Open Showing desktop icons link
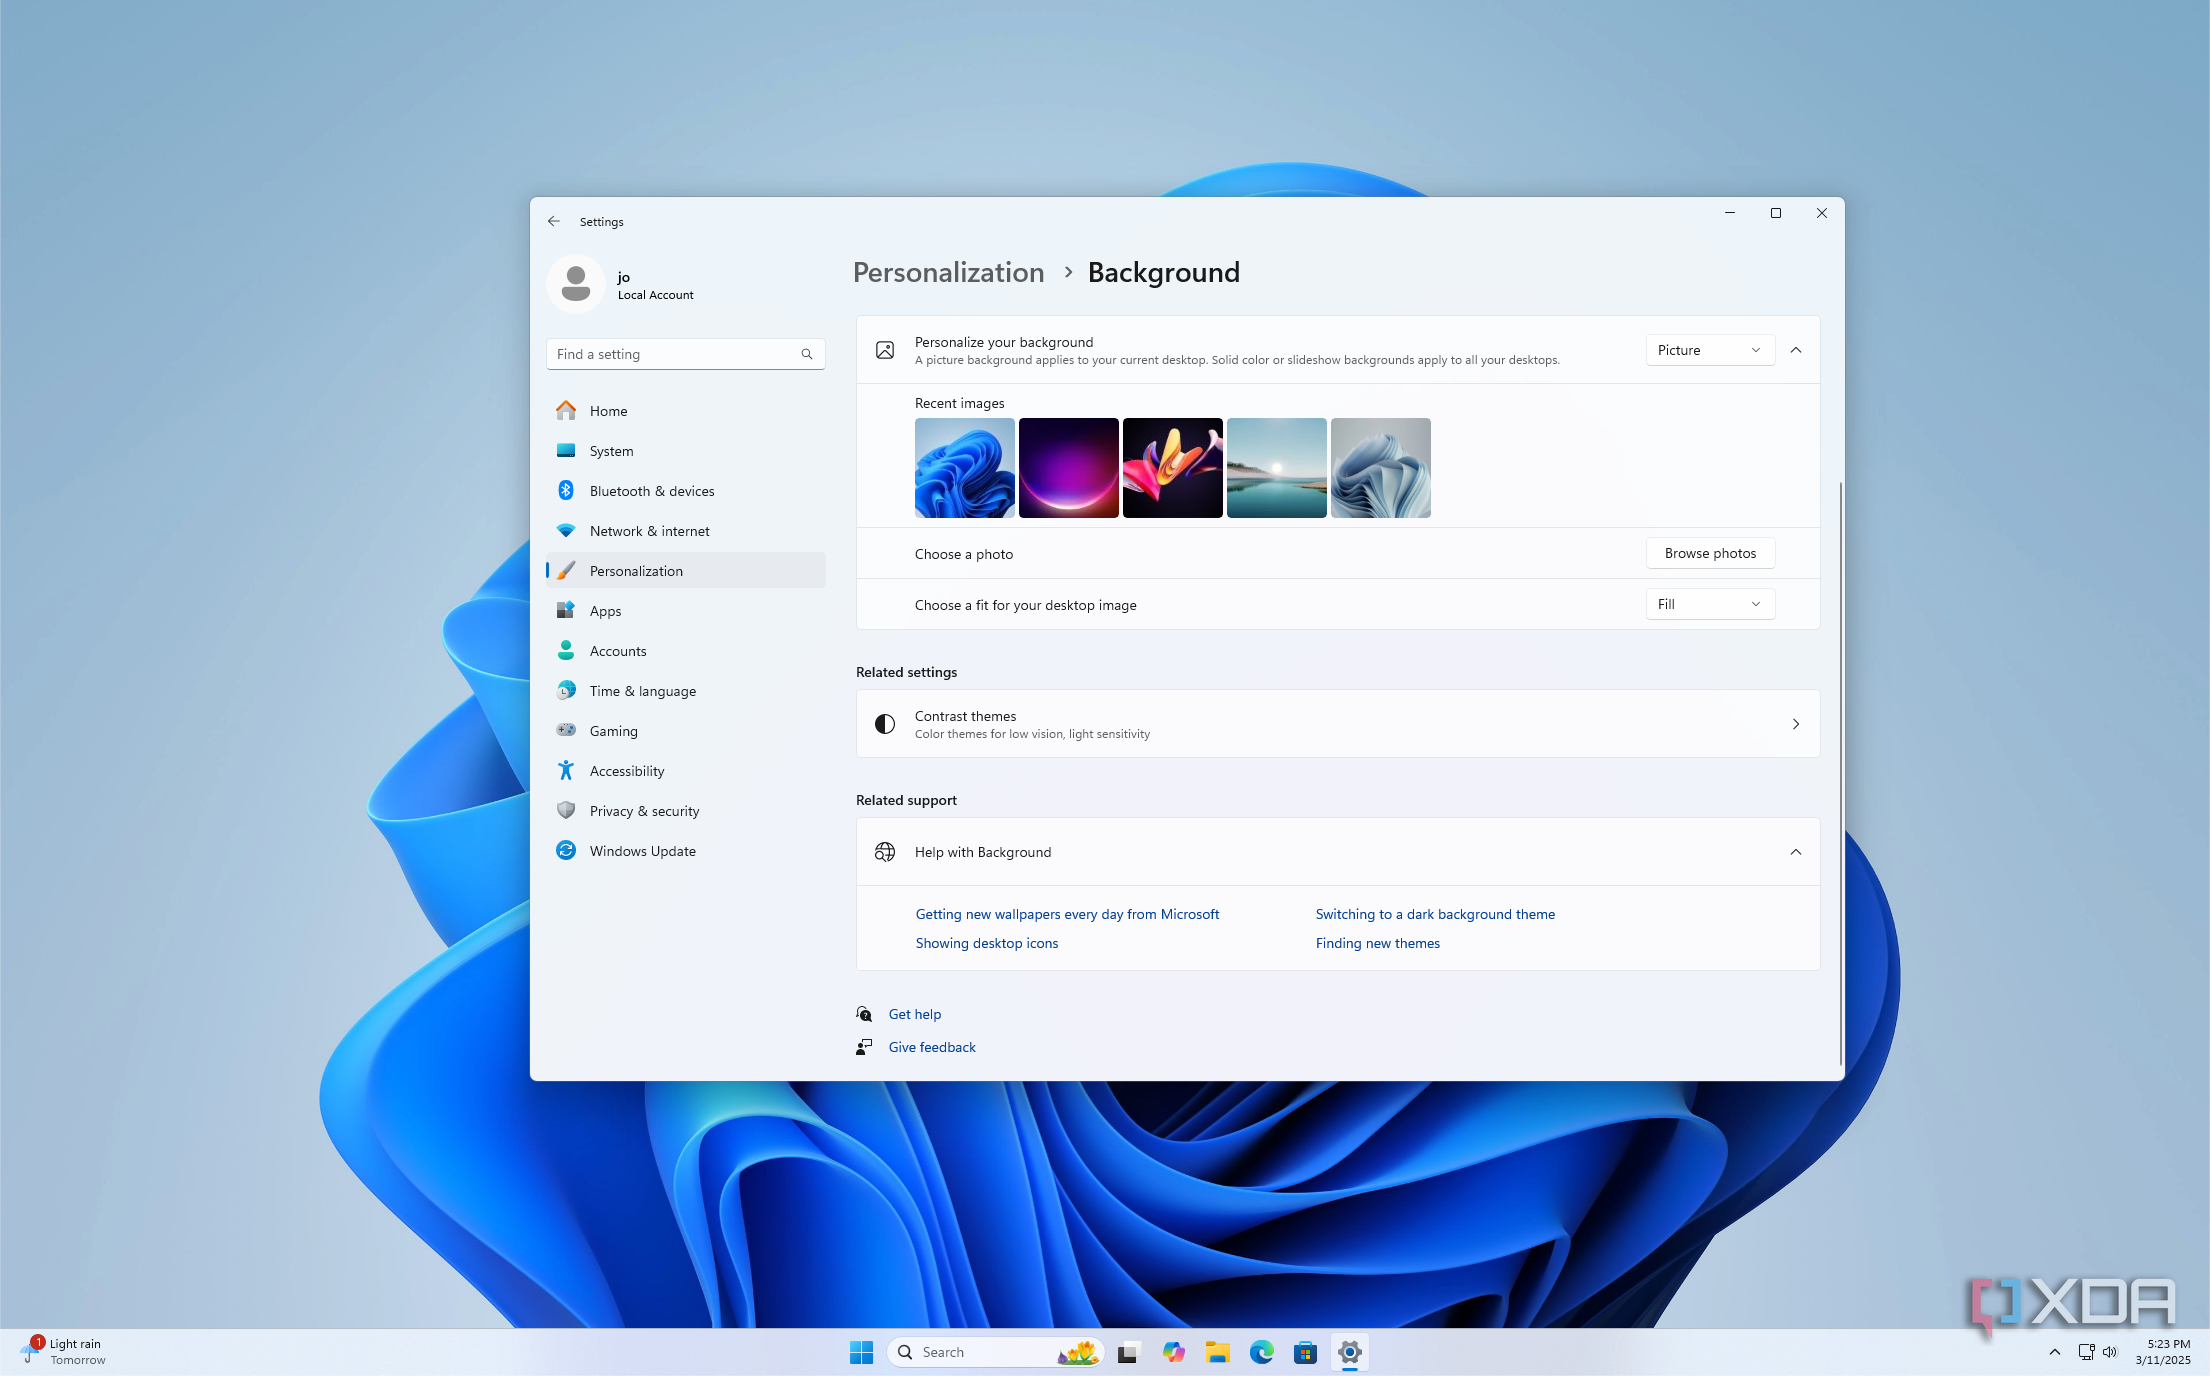The width and height of the screenshot is (2210, 1376). (x=986, y=943)
